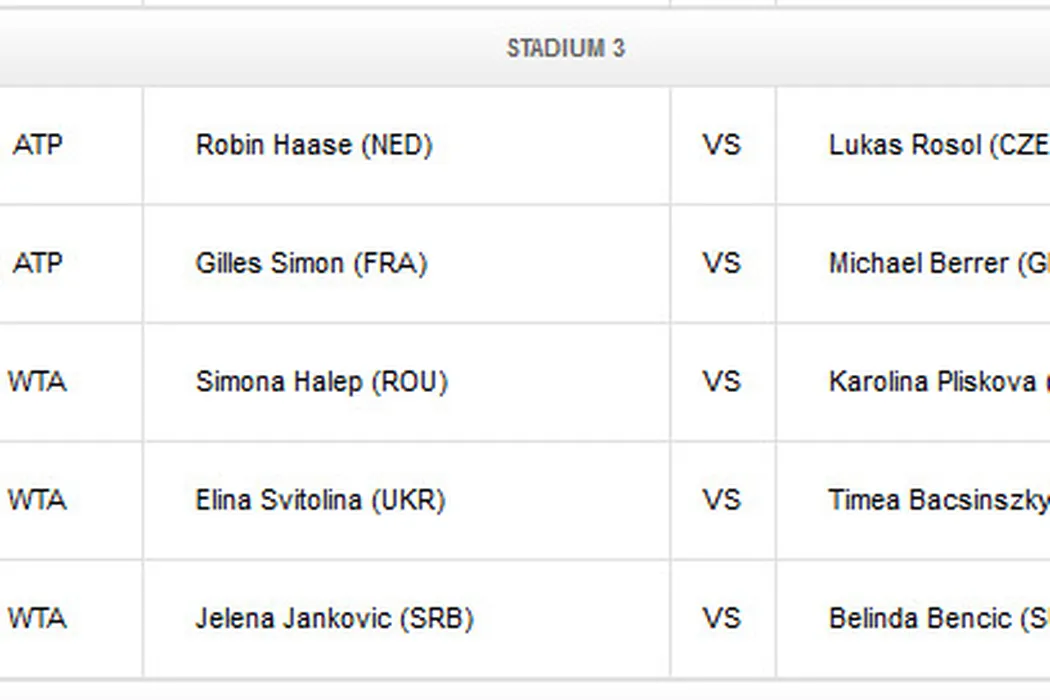Click WTA label in Simona Halep row

tap(38, 381)
